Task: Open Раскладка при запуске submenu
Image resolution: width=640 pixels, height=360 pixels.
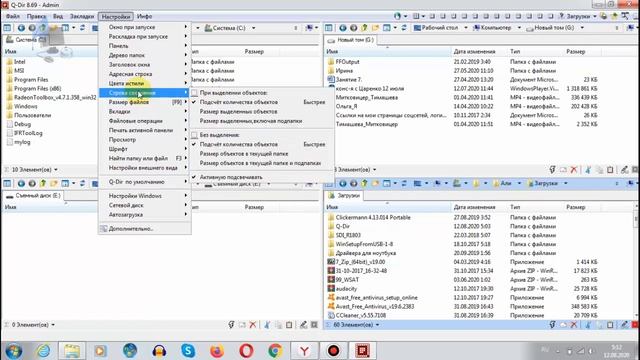Action: pos(144,36)
